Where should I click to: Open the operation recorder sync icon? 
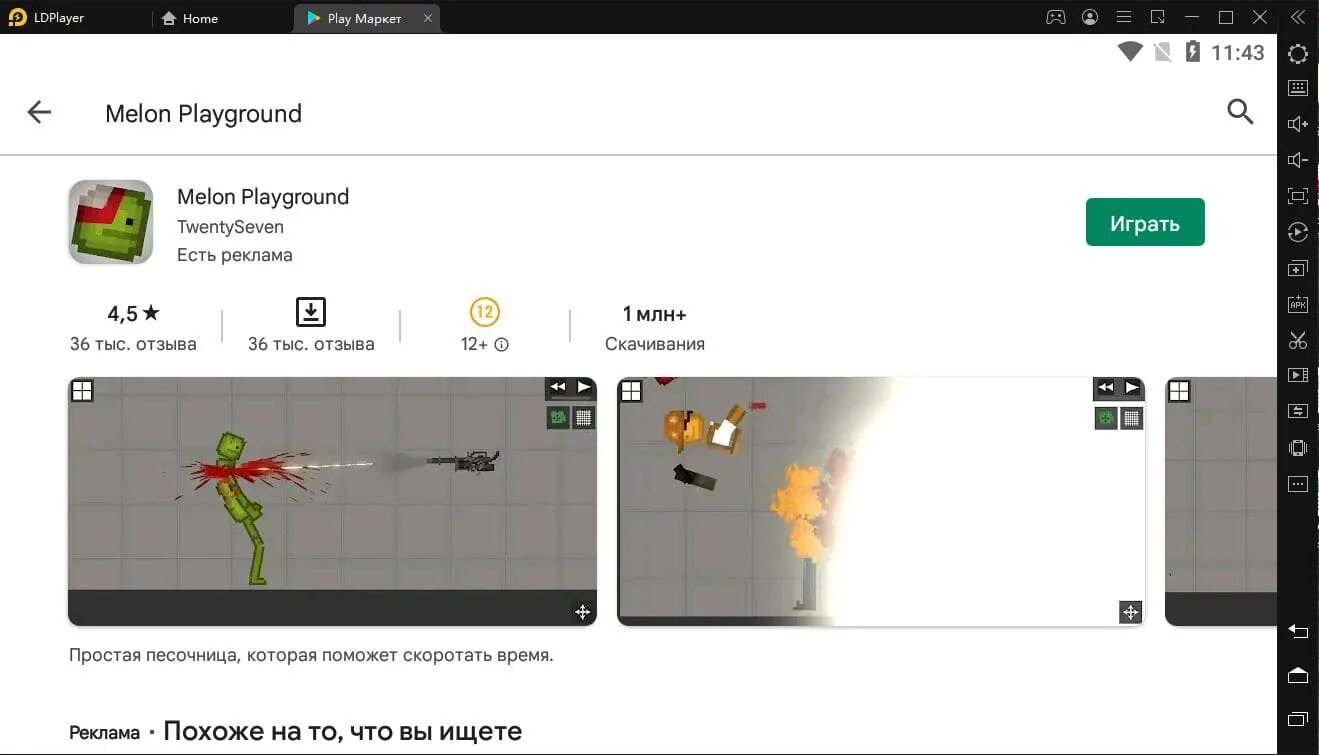coord(1298,232)
